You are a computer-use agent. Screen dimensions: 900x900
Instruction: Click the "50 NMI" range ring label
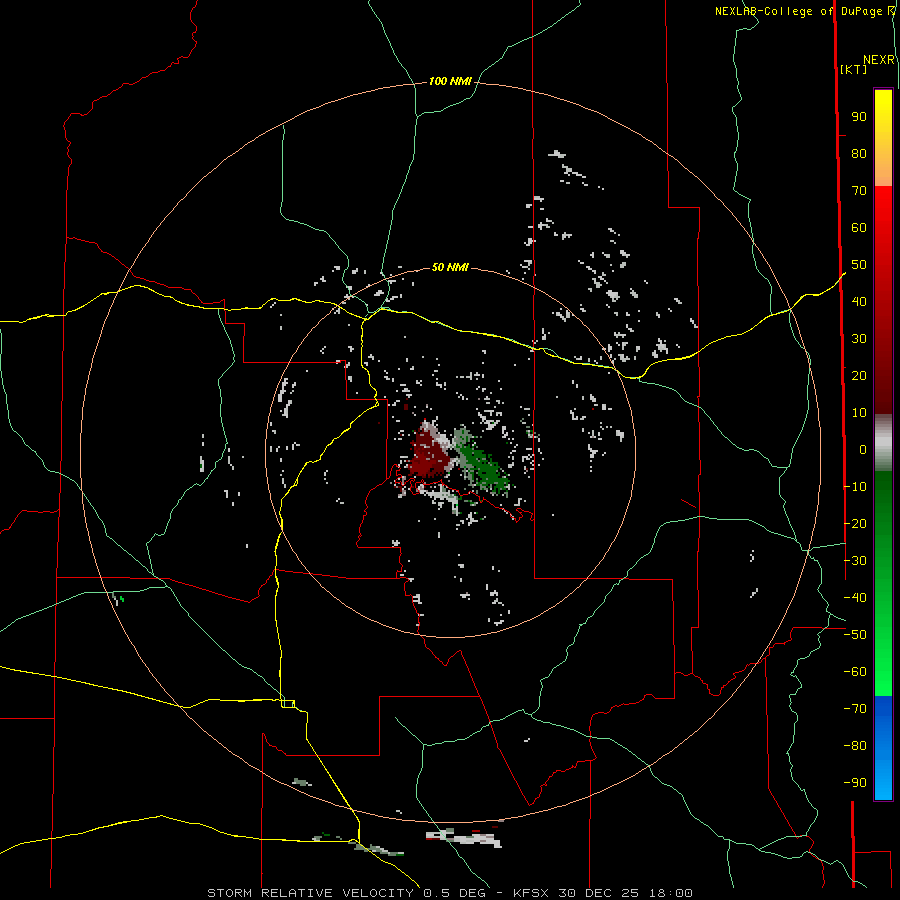pyautogui.click(x=450, y=267)
